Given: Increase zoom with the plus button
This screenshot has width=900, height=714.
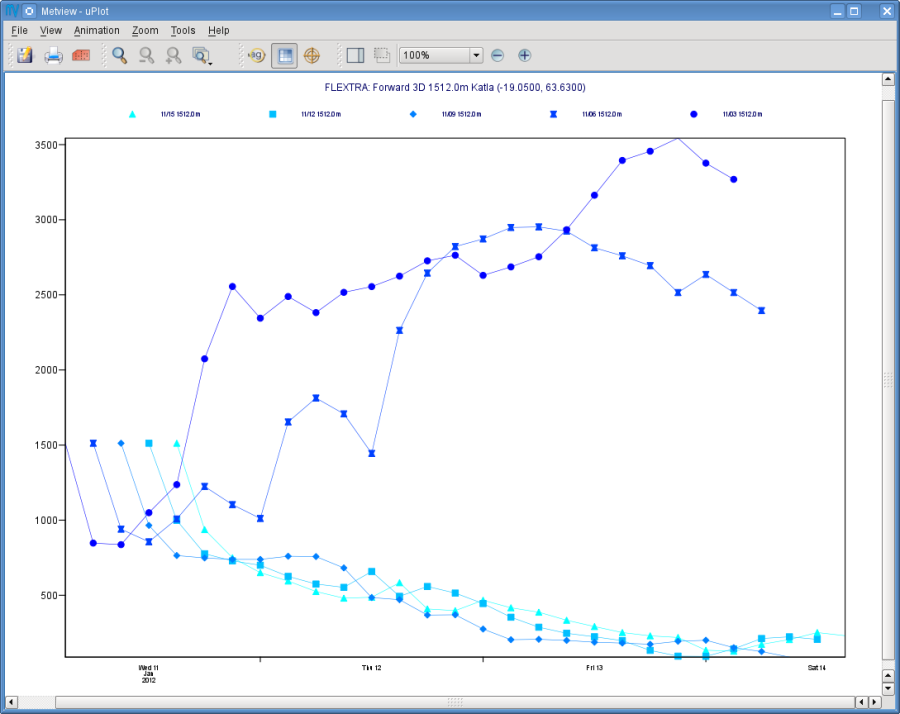Looking at the screenshot, I should pyautogui.click(x=525, y=55).
